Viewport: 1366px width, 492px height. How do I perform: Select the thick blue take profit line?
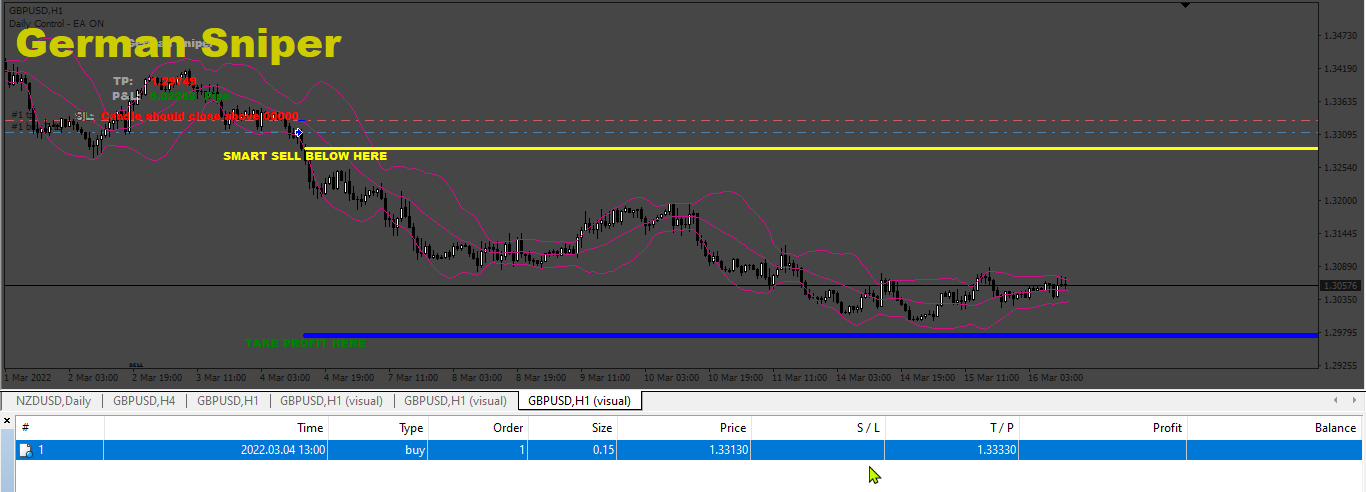coord(810,336)
